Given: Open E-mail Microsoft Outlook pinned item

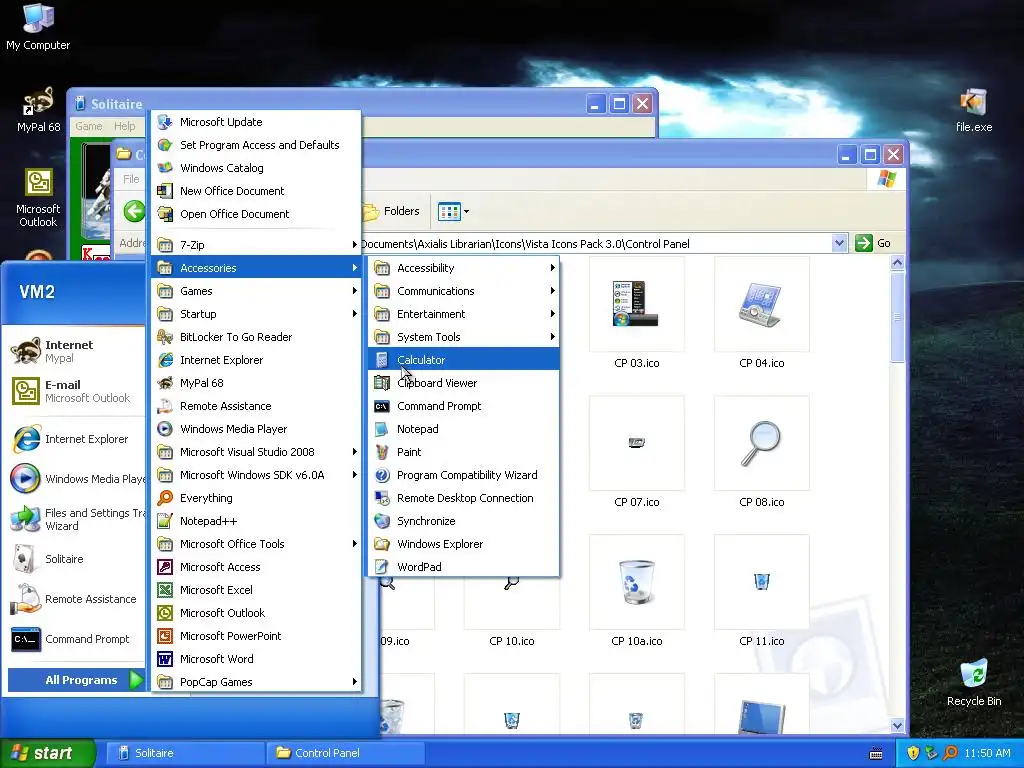Looking at the screenshot, I should [x=75, y=391].
